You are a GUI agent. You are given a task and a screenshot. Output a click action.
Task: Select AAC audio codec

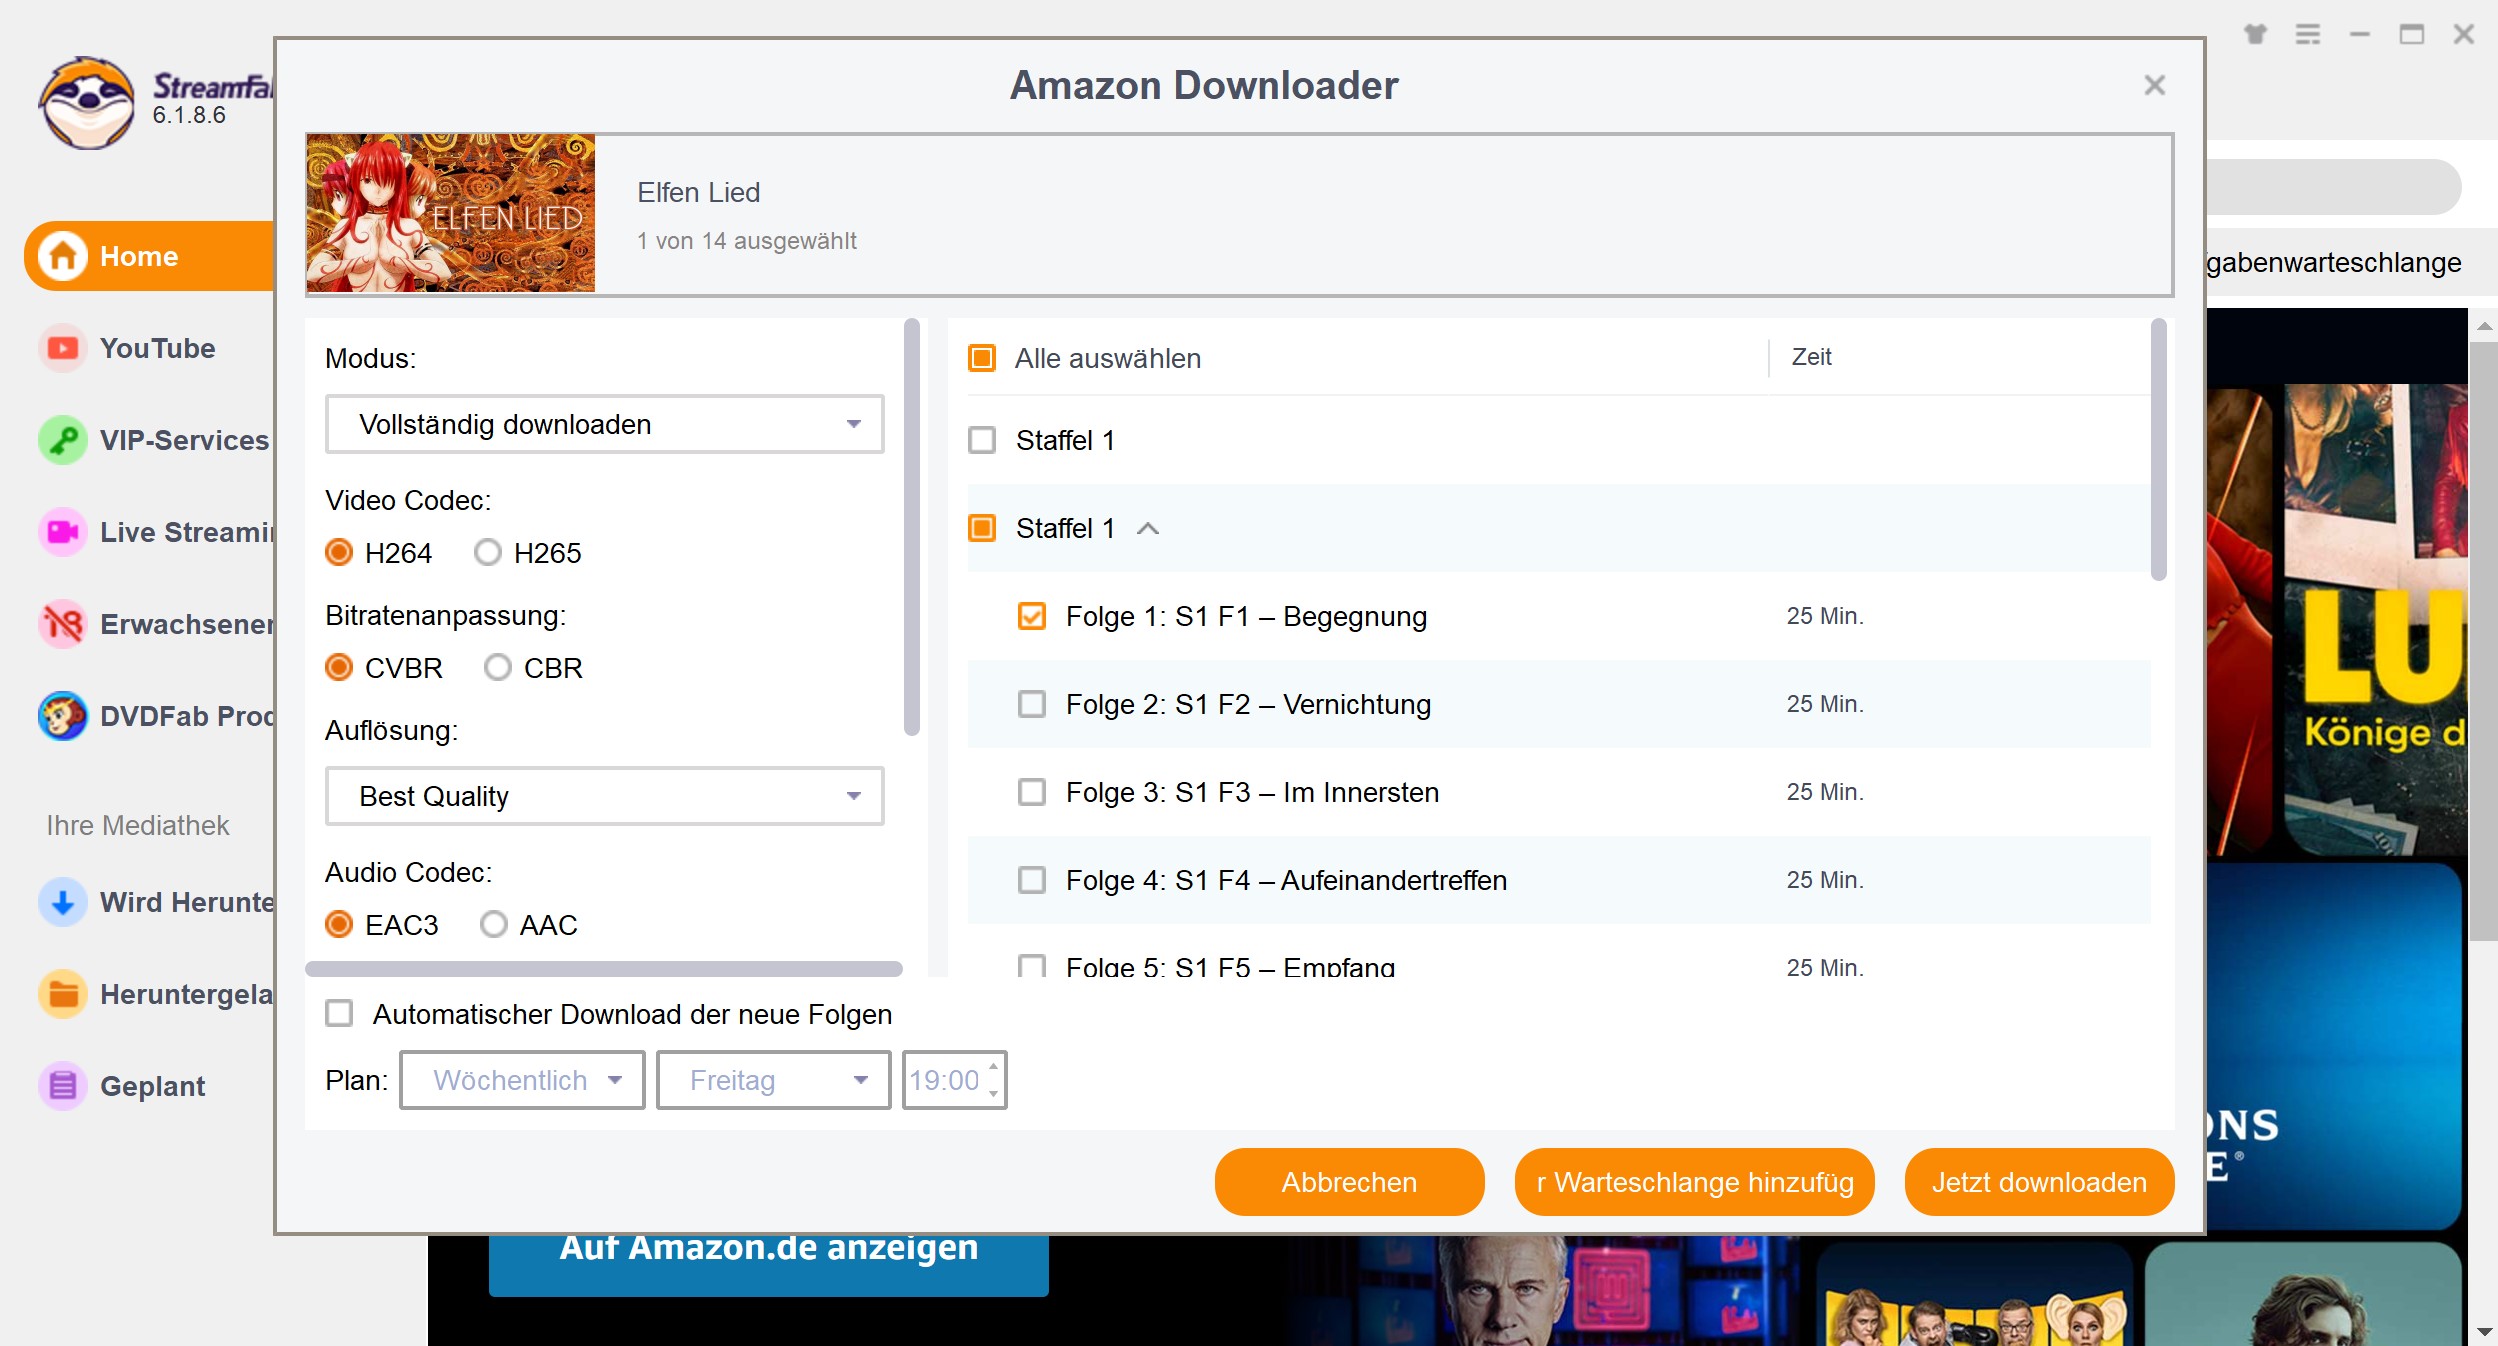tap(494, 925)
